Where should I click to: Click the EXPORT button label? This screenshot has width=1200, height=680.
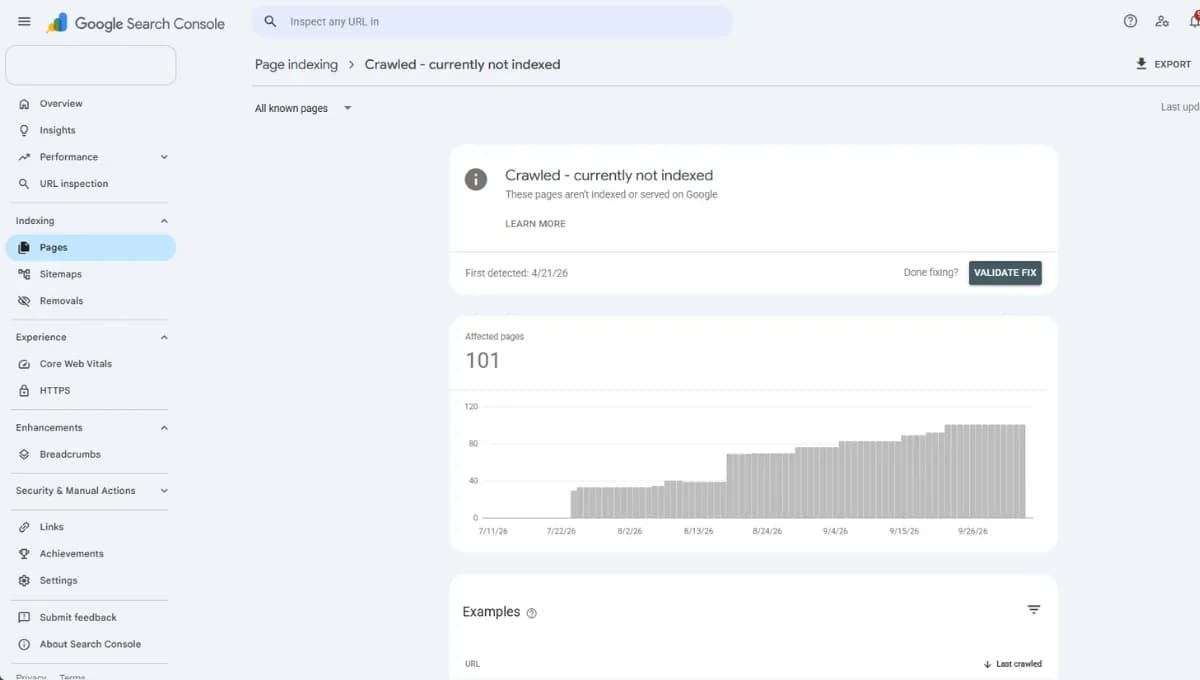pos(1172,64)
